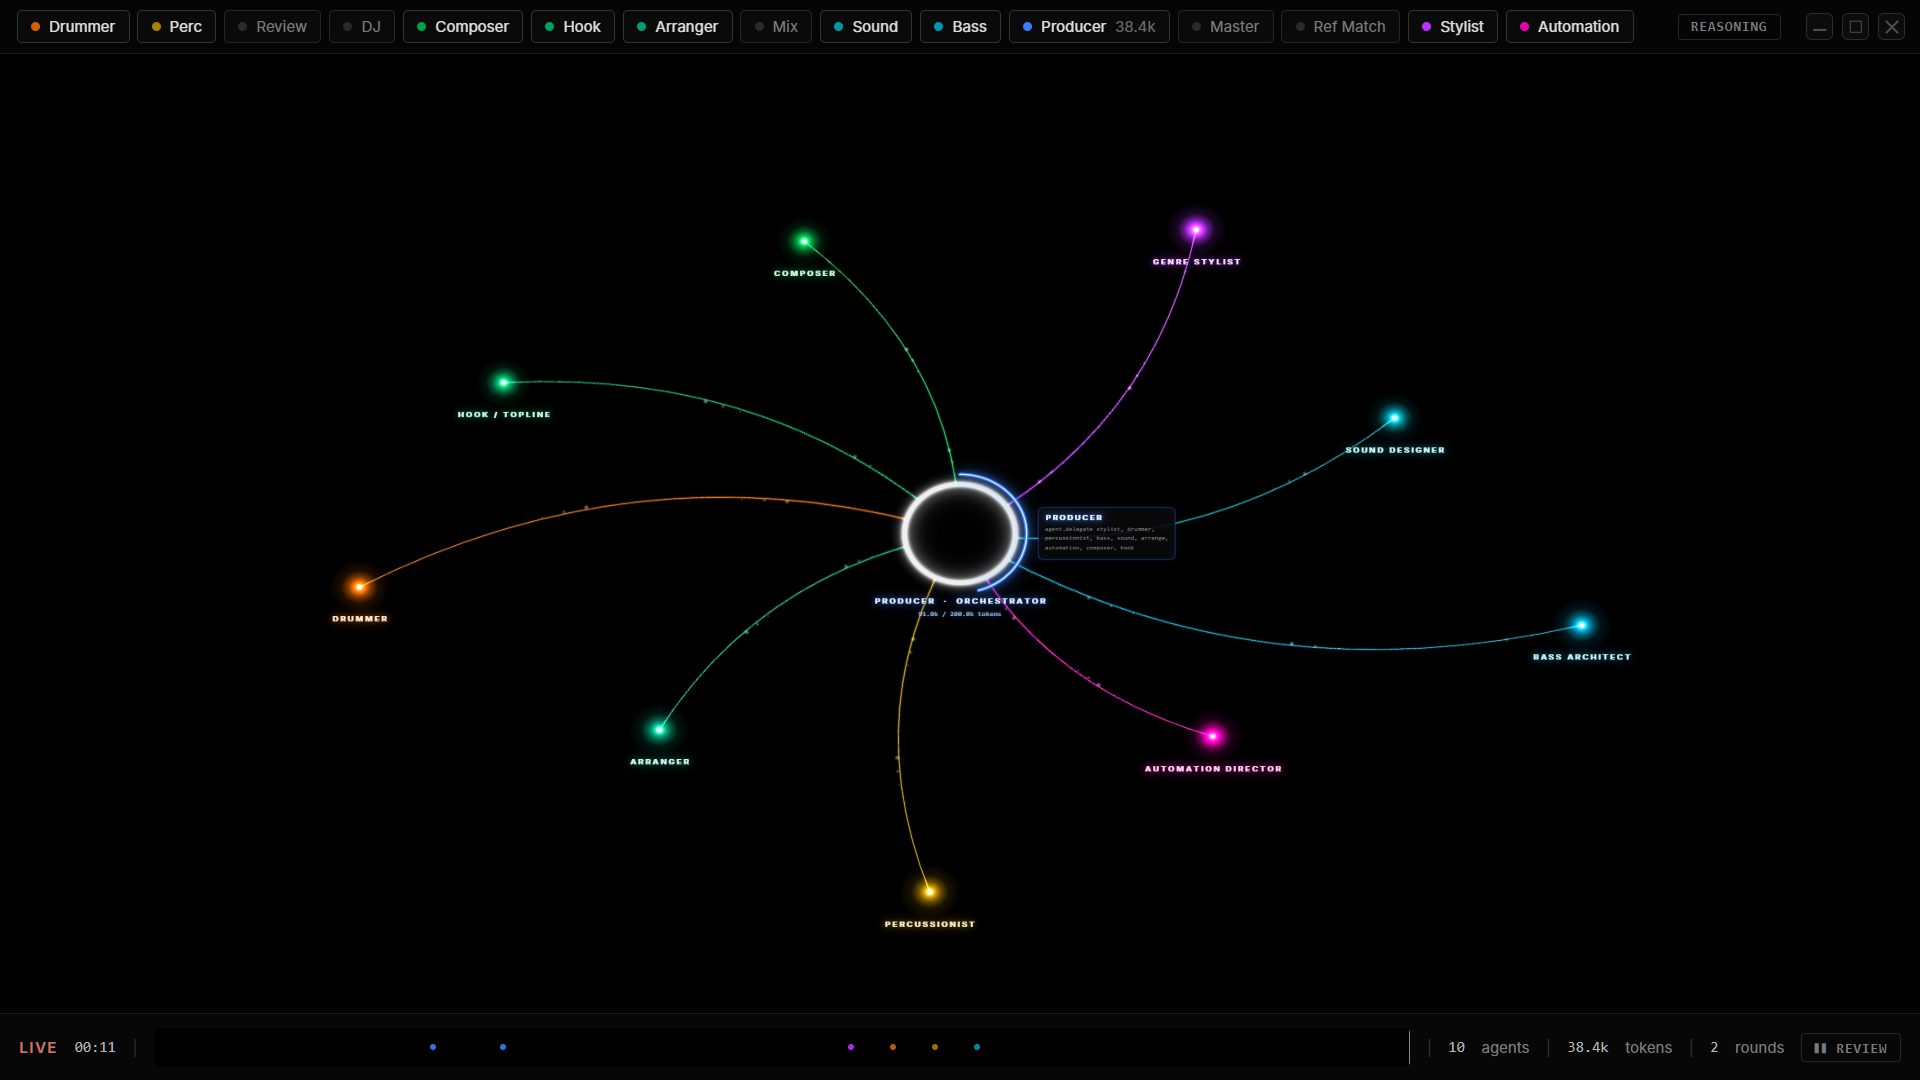This screenshot has width=1920, height=1080.
Task: Select the Producer 38.4k chip
Action: tap(1089, 27)
